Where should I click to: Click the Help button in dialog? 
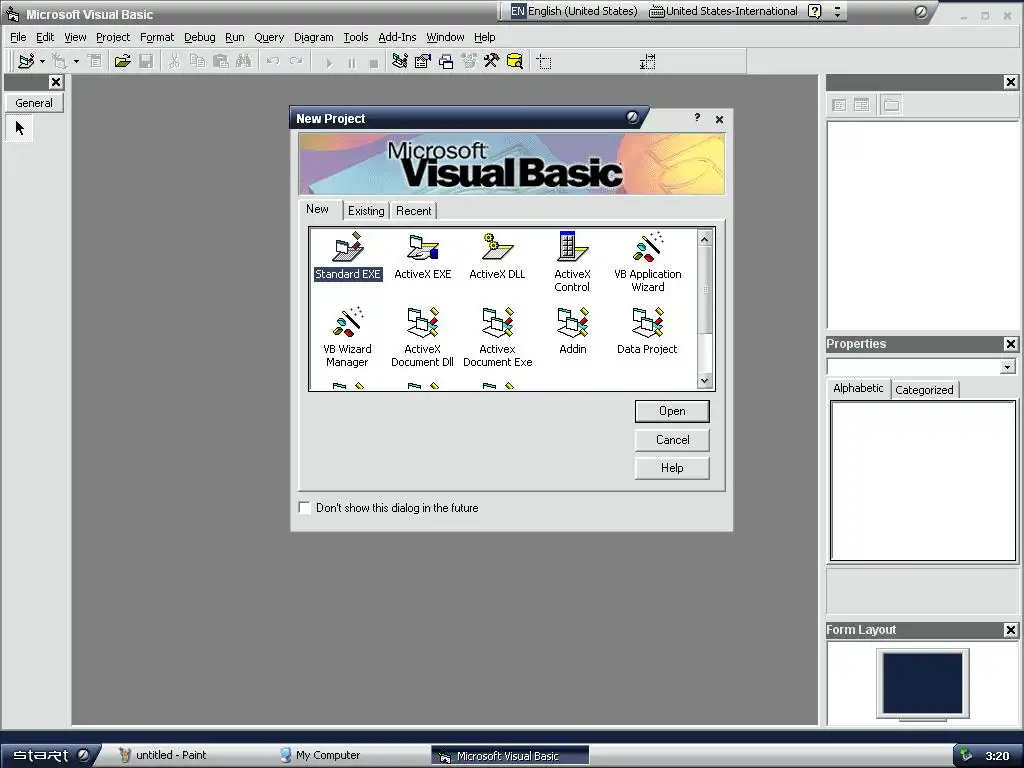(x=672, y=468)
